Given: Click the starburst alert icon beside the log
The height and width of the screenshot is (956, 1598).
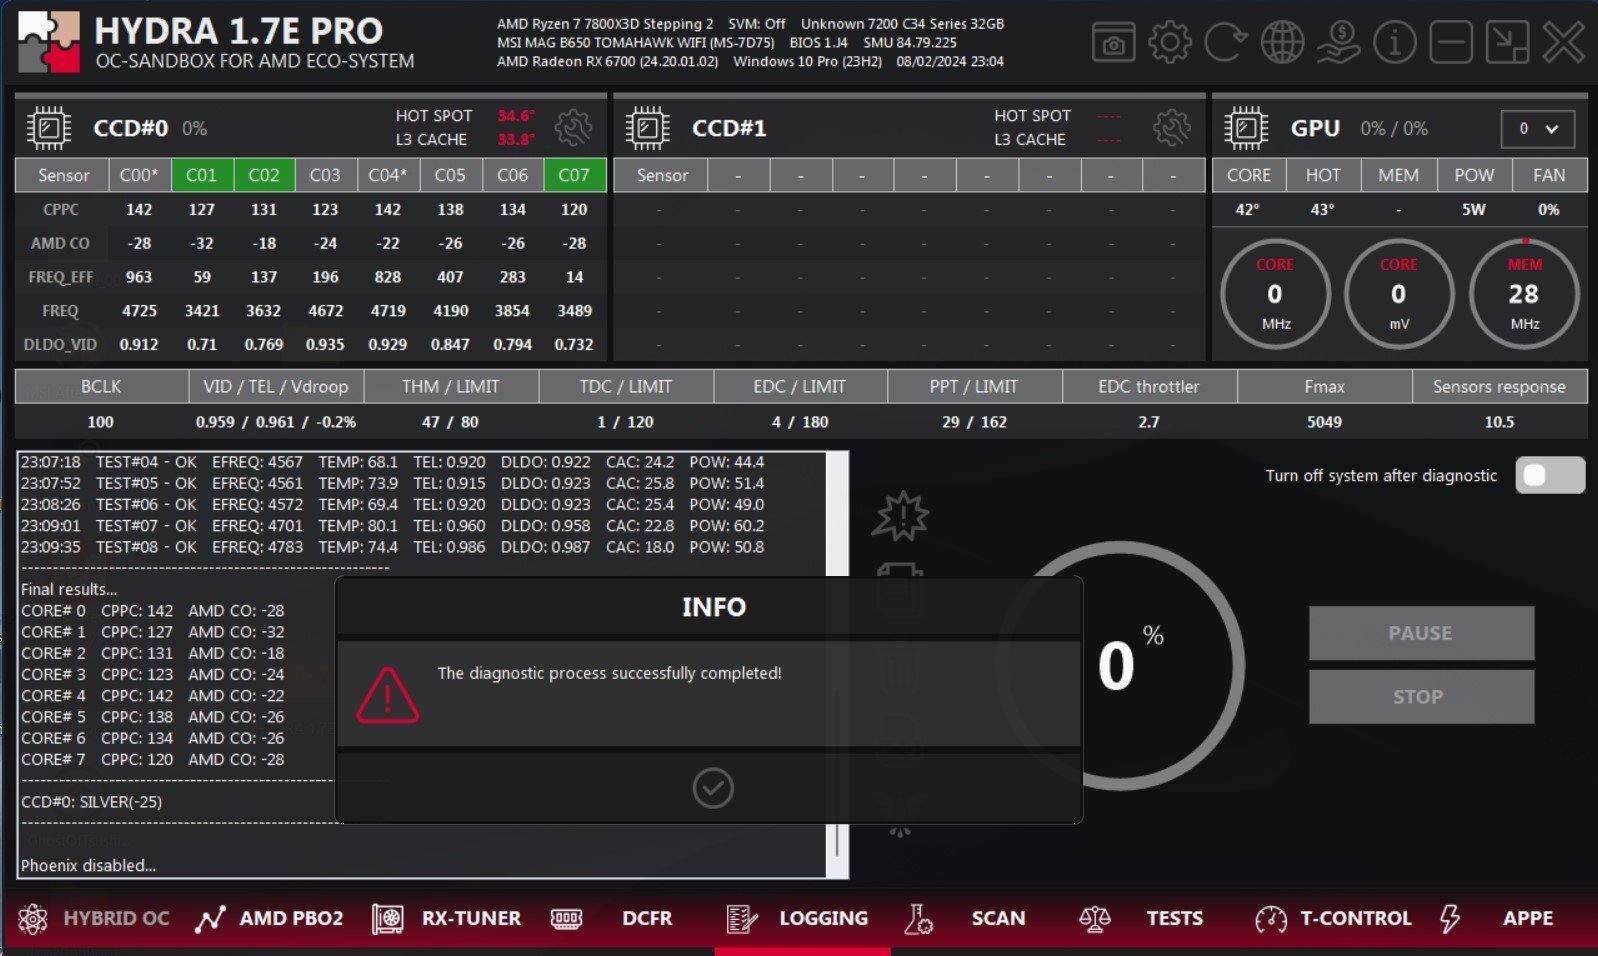Looking at the screenshot, I should coord(901,516).
